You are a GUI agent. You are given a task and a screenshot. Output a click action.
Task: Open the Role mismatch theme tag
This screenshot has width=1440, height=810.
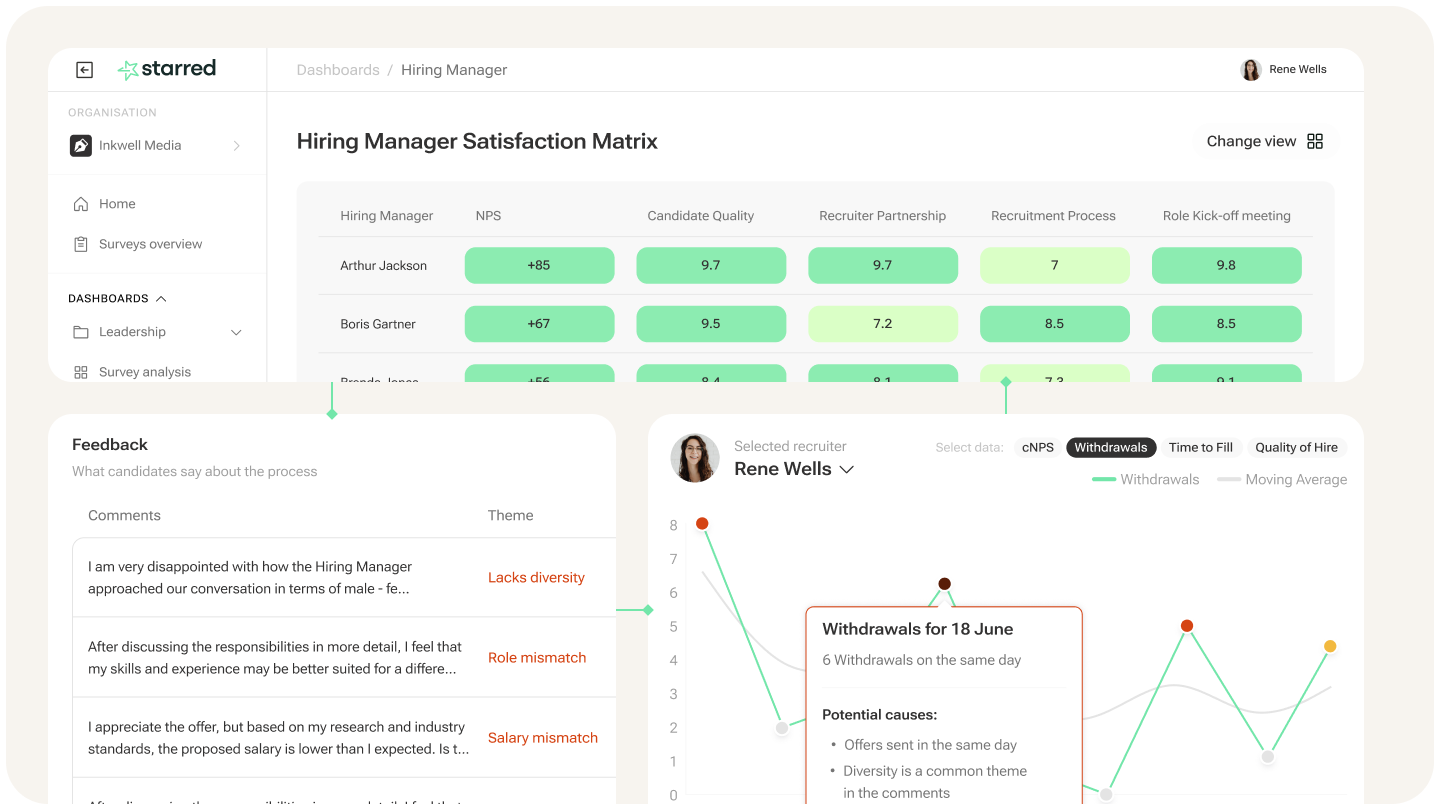click(x=537, y=658)
